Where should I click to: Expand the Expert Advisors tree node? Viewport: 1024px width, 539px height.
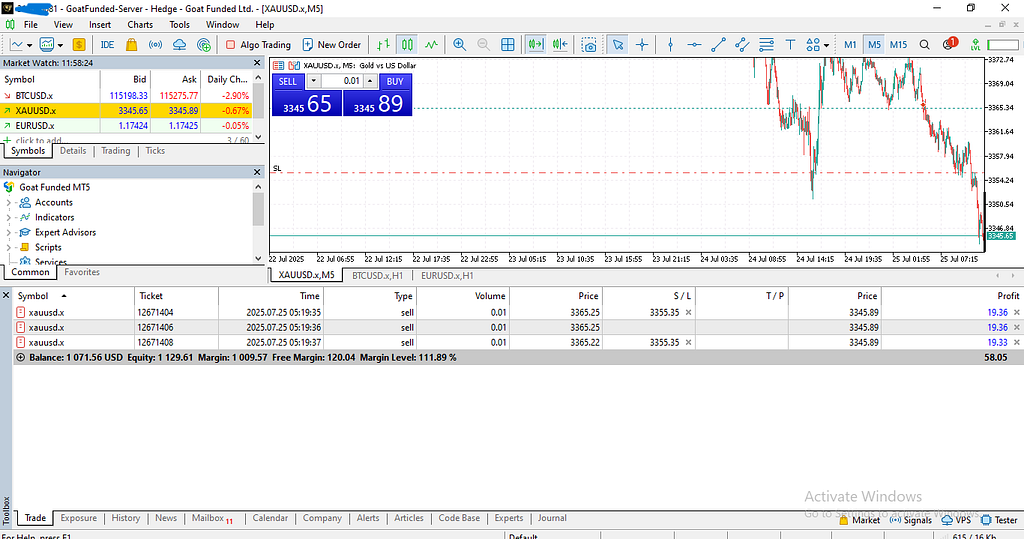tap(8, 233)
